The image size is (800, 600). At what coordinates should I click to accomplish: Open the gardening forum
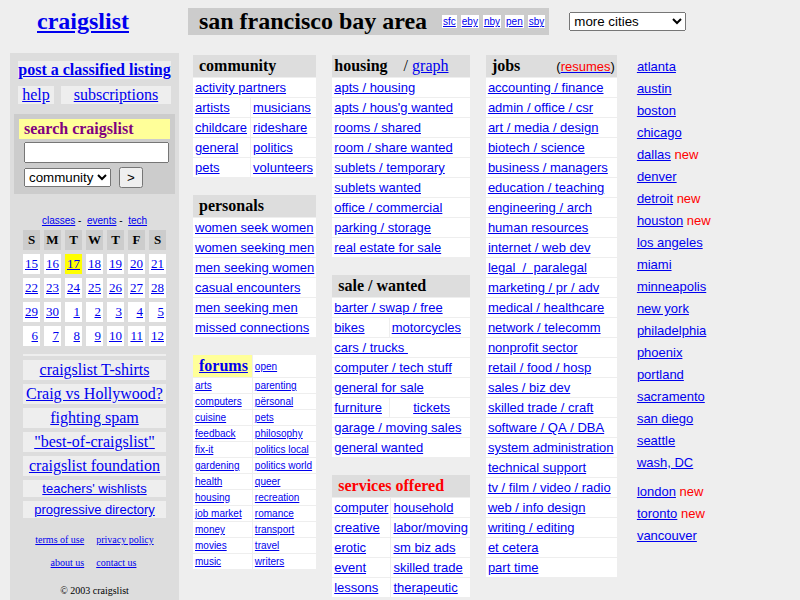point(217,465)
